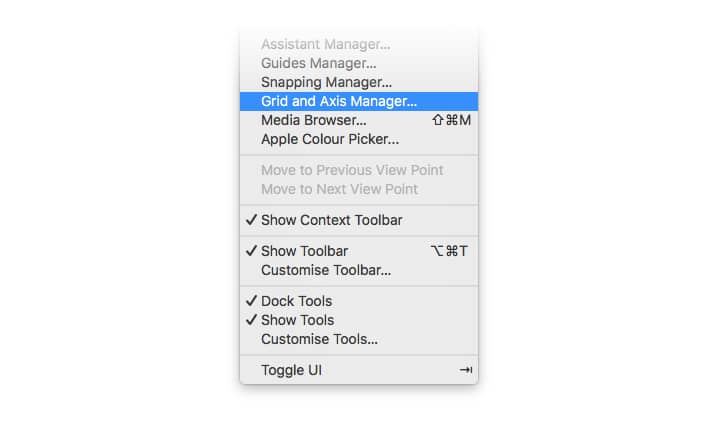Select Move to Previous View Point
Viewport: 717px width, 423px height.
[359, 170]
